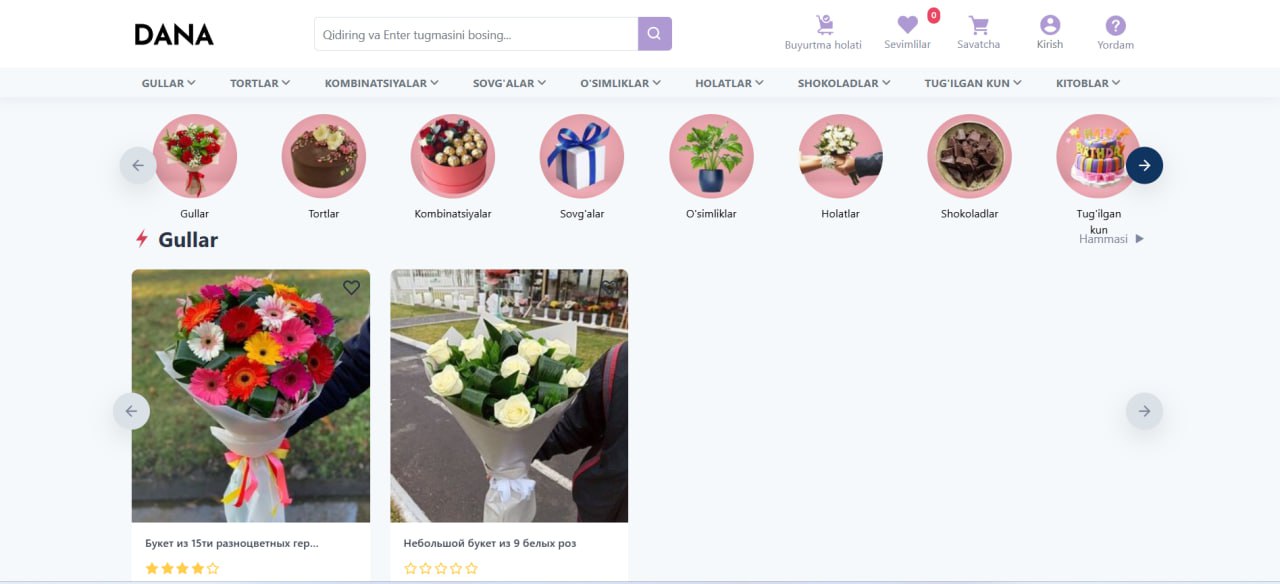Click the Hammasi view-all link
This screenshot has width=1280, height=584.
pos(1104,239)
